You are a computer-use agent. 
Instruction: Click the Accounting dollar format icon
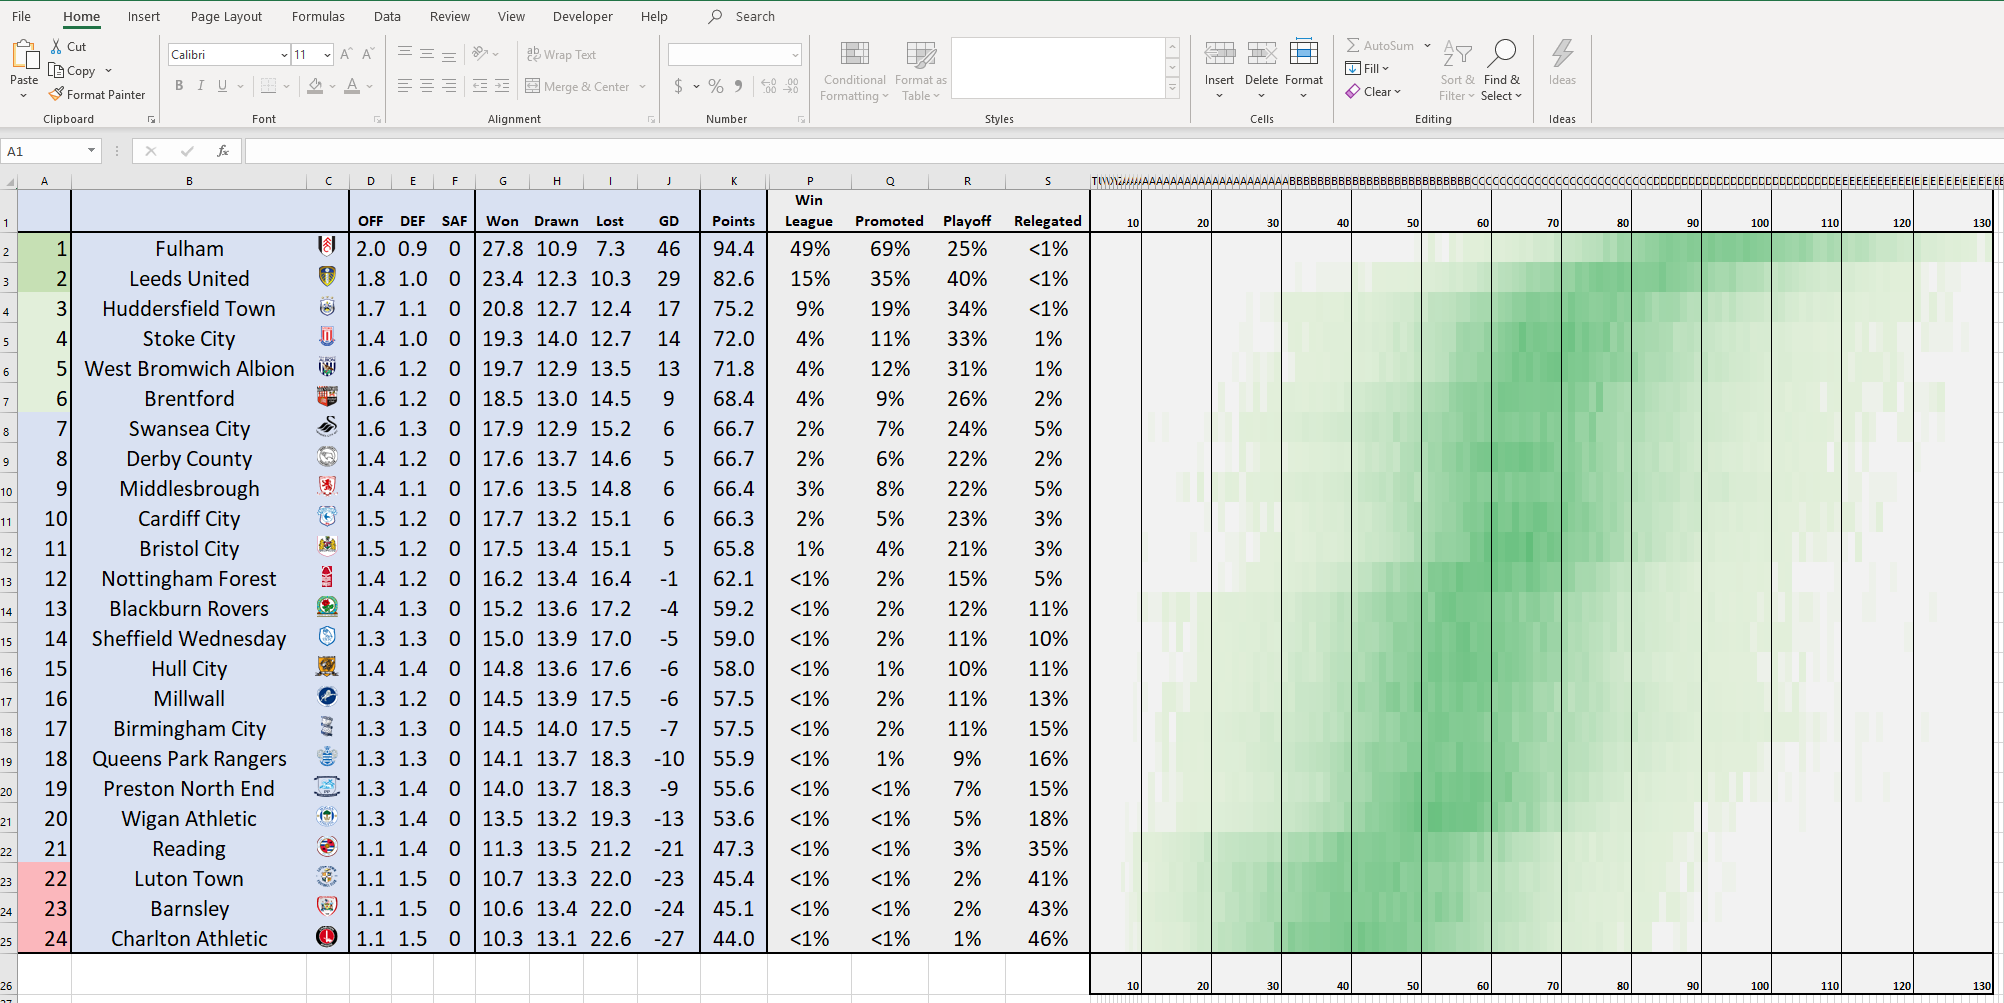click(x=679, y=86)
